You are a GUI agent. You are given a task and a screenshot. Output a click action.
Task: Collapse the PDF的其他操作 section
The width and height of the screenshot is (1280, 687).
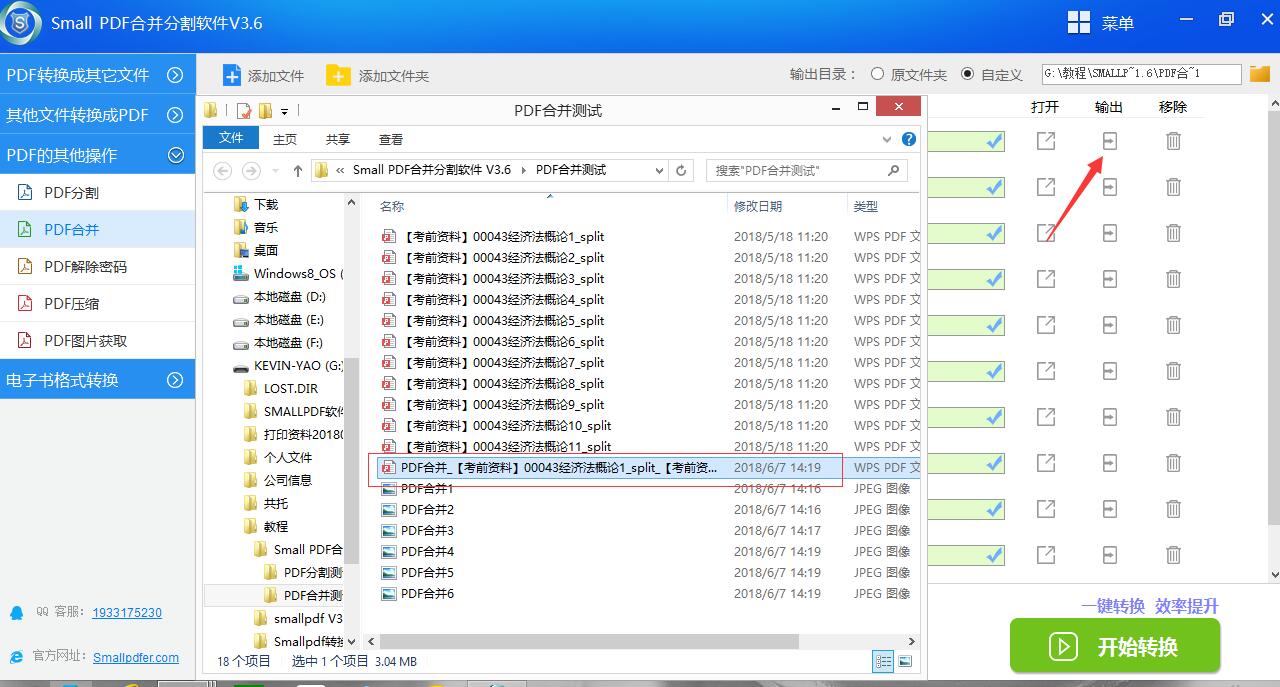pyautogui.click(x=175, y=155)
